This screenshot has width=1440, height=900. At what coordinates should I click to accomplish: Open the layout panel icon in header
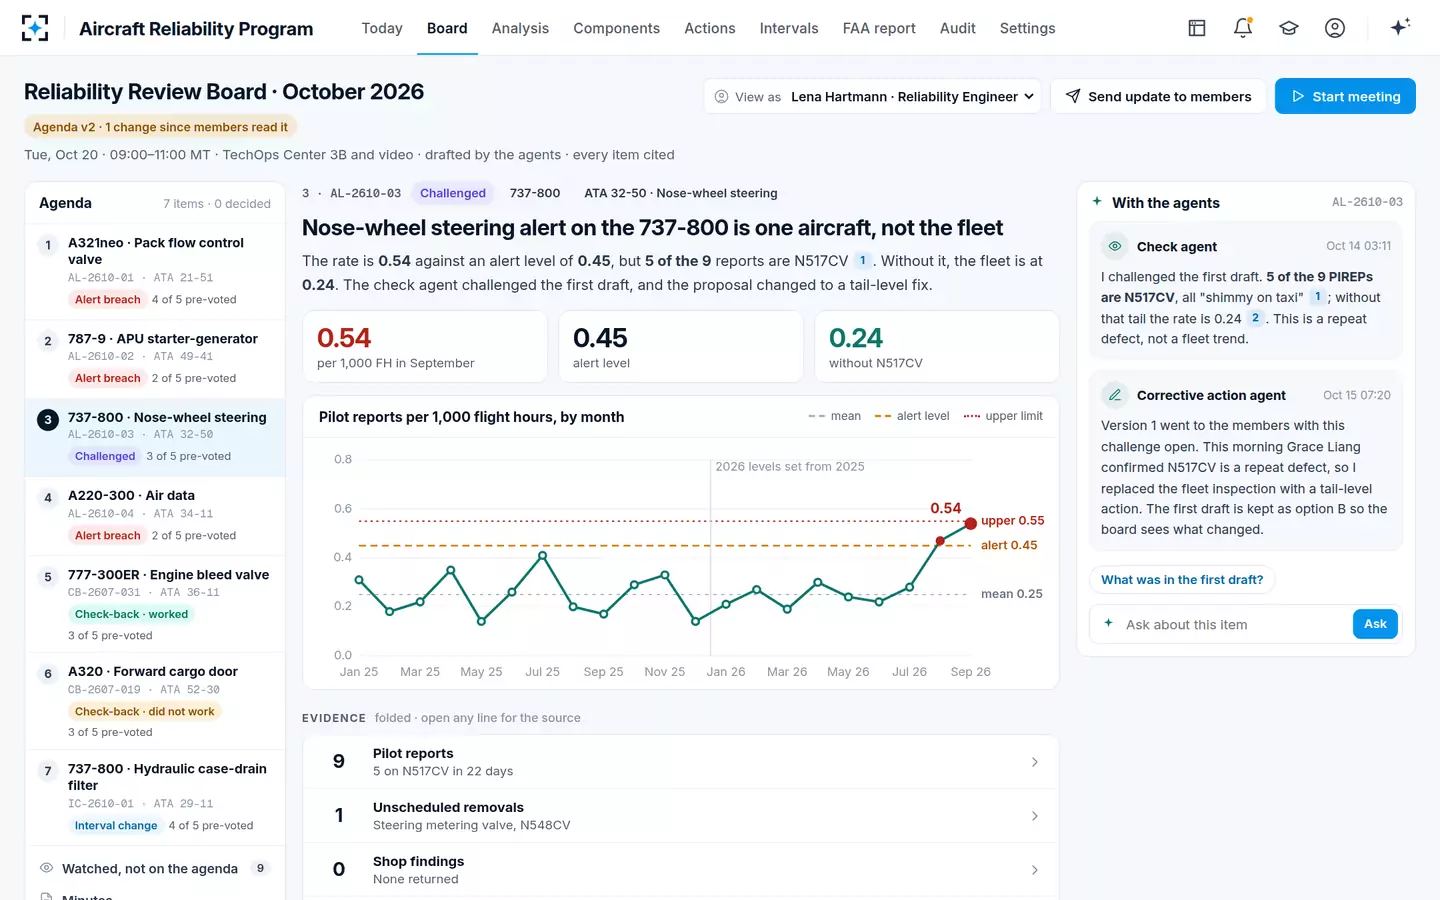tap(1197, 28)
